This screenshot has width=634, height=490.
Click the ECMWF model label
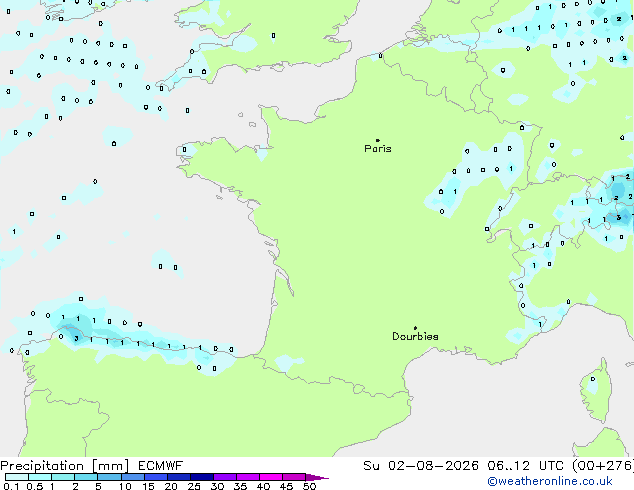(x=161, y=466)
